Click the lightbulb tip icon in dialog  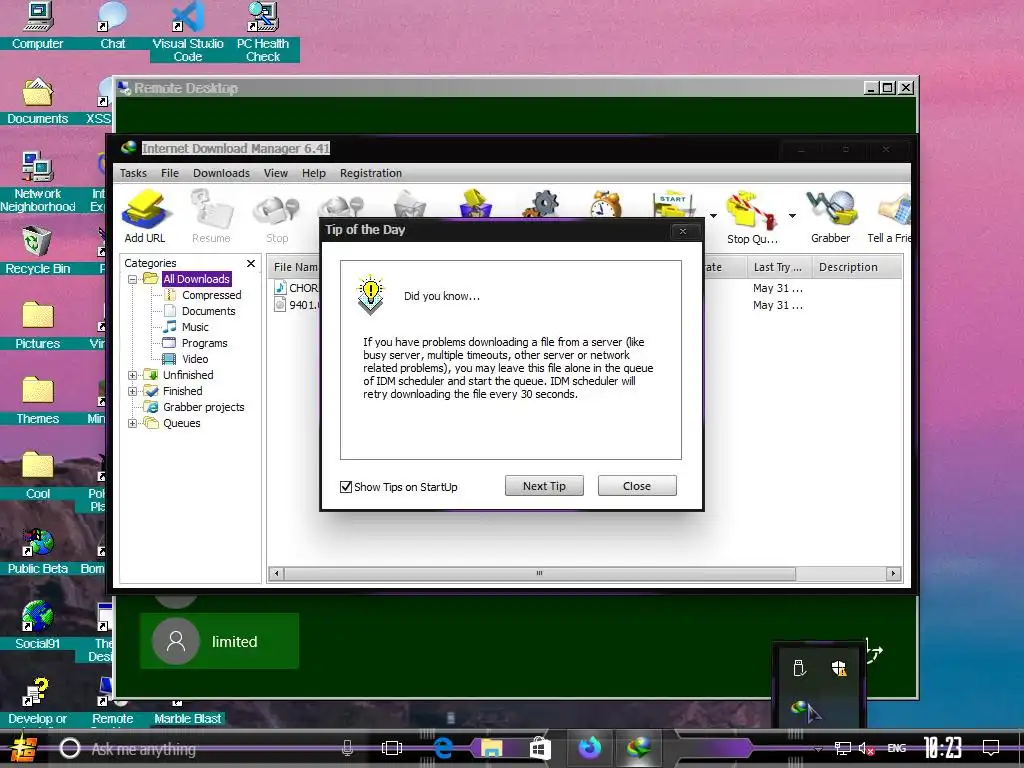370,295
